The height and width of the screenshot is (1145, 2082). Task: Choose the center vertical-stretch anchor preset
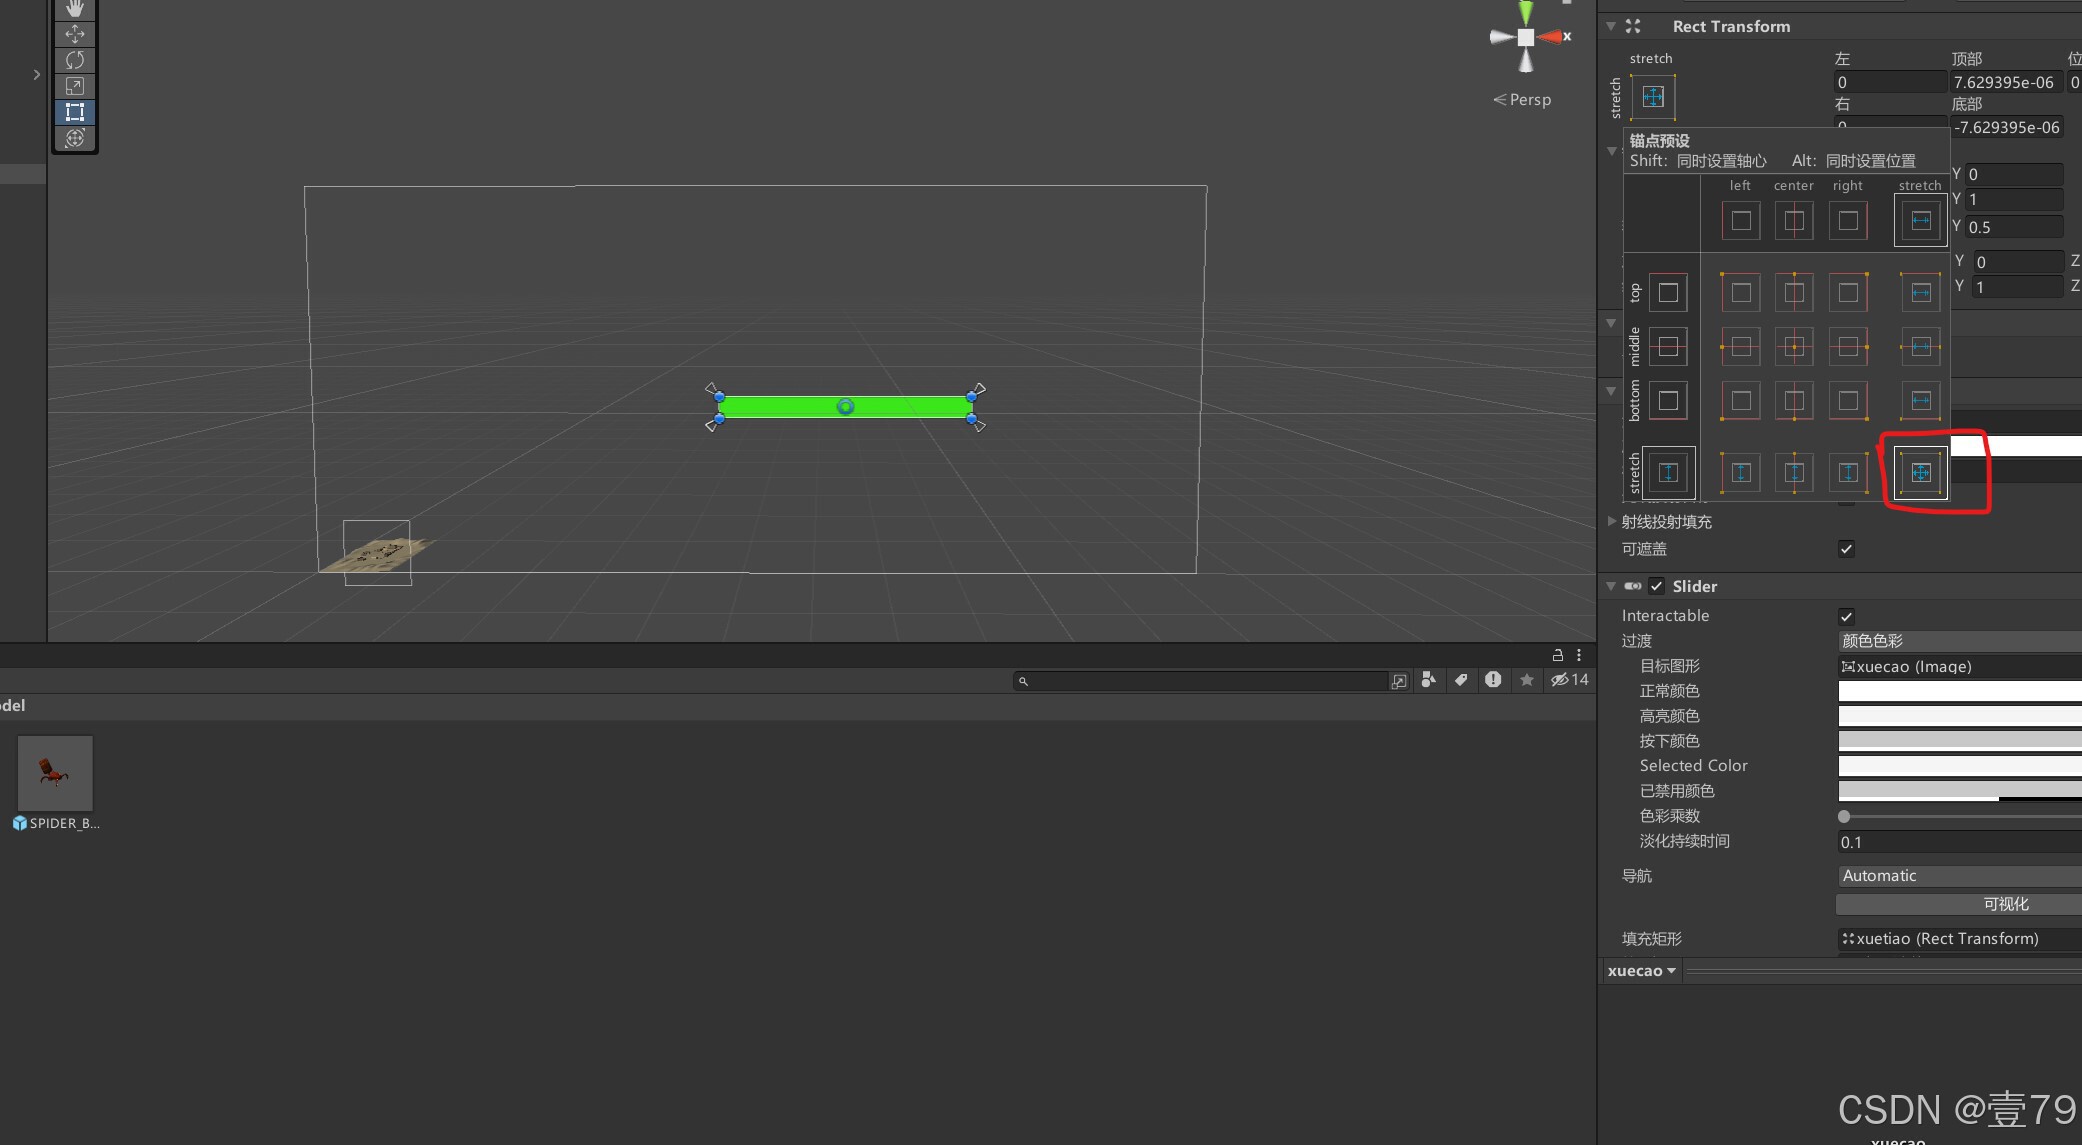pyautogui.click(x=1794, y=473)
